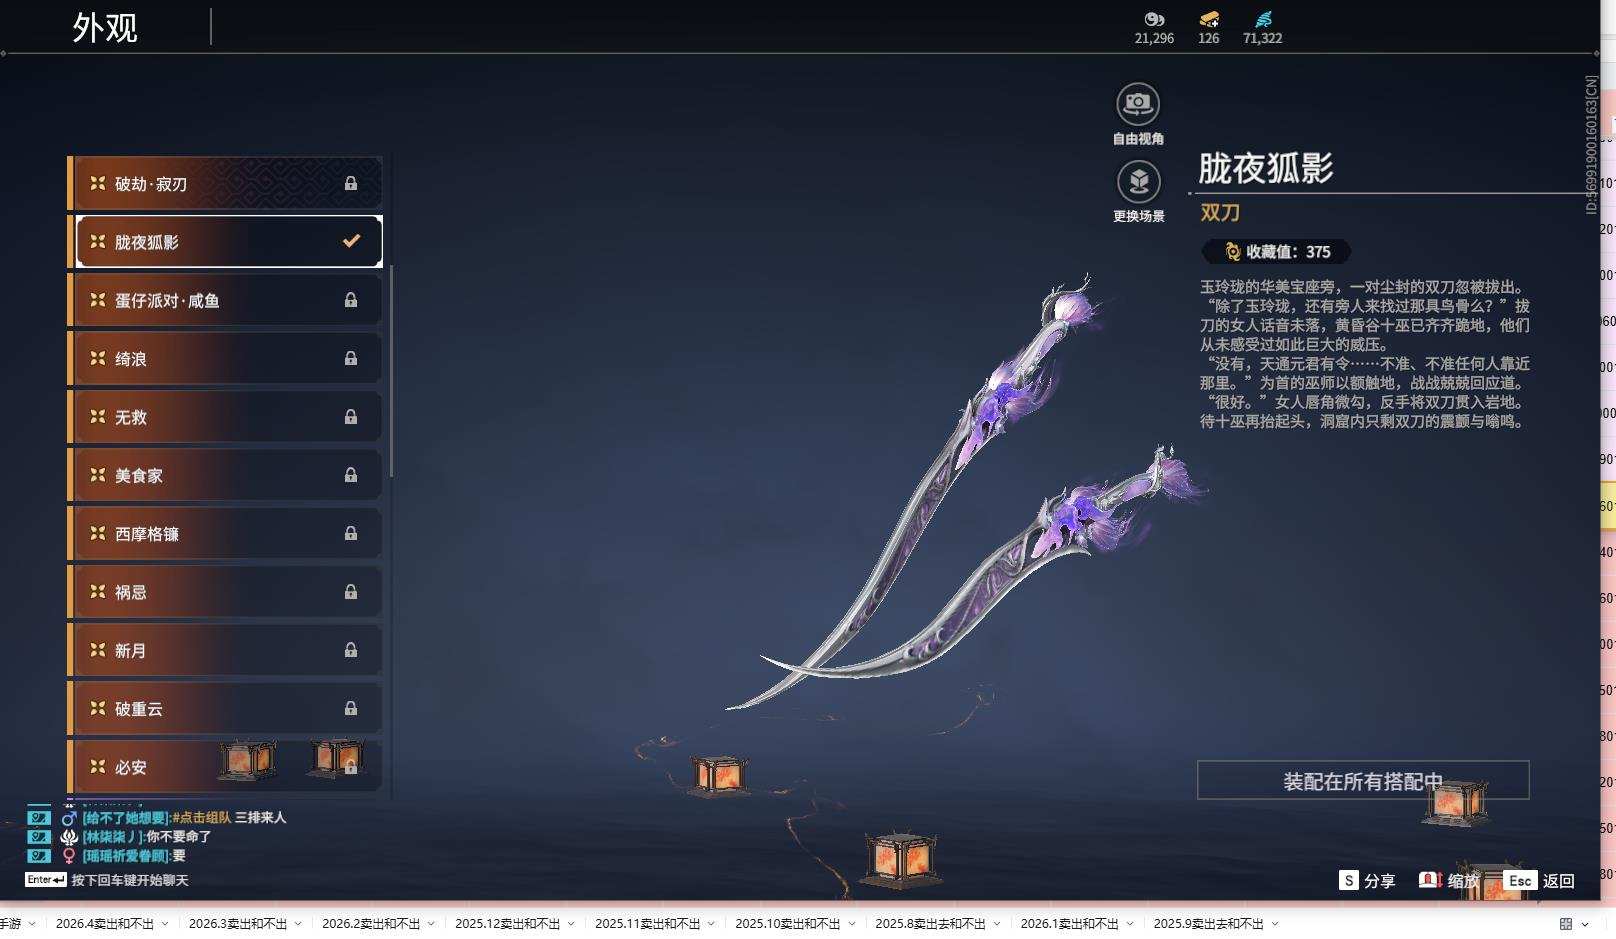Select the 蛋仔派对·咸鱼 skin
The width and height of the screenshot is (1616, 939).
225,300
